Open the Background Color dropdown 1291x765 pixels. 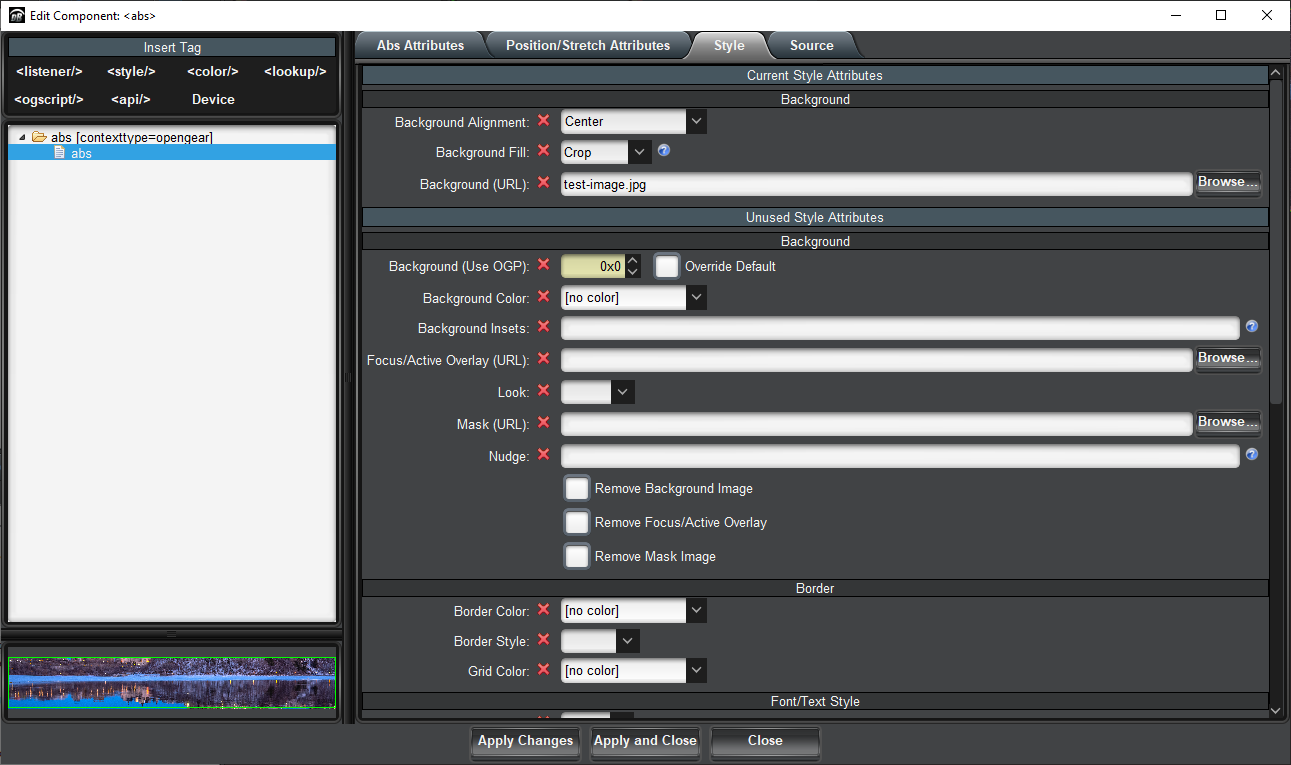697,298
